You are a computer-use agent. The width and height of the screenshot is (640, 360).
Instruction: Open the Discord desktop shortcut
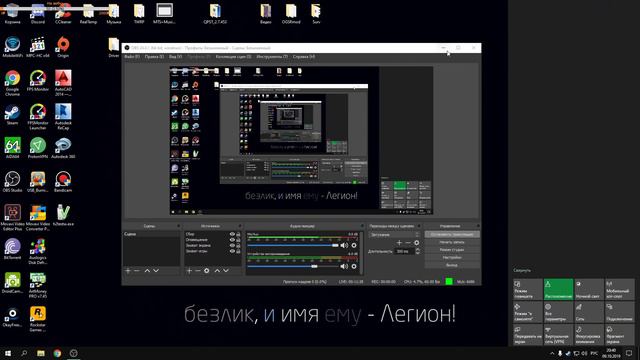pos(38,13)
